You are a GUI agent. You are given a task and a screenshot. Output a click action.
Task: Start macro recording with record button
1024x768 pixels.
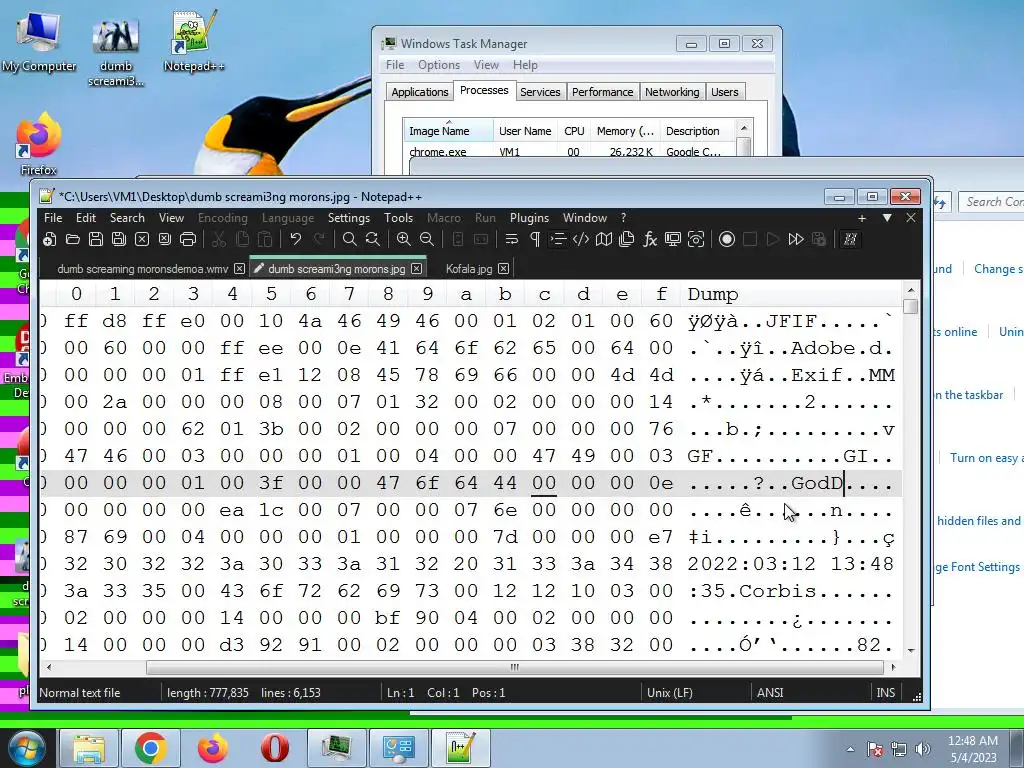point(727,240)
